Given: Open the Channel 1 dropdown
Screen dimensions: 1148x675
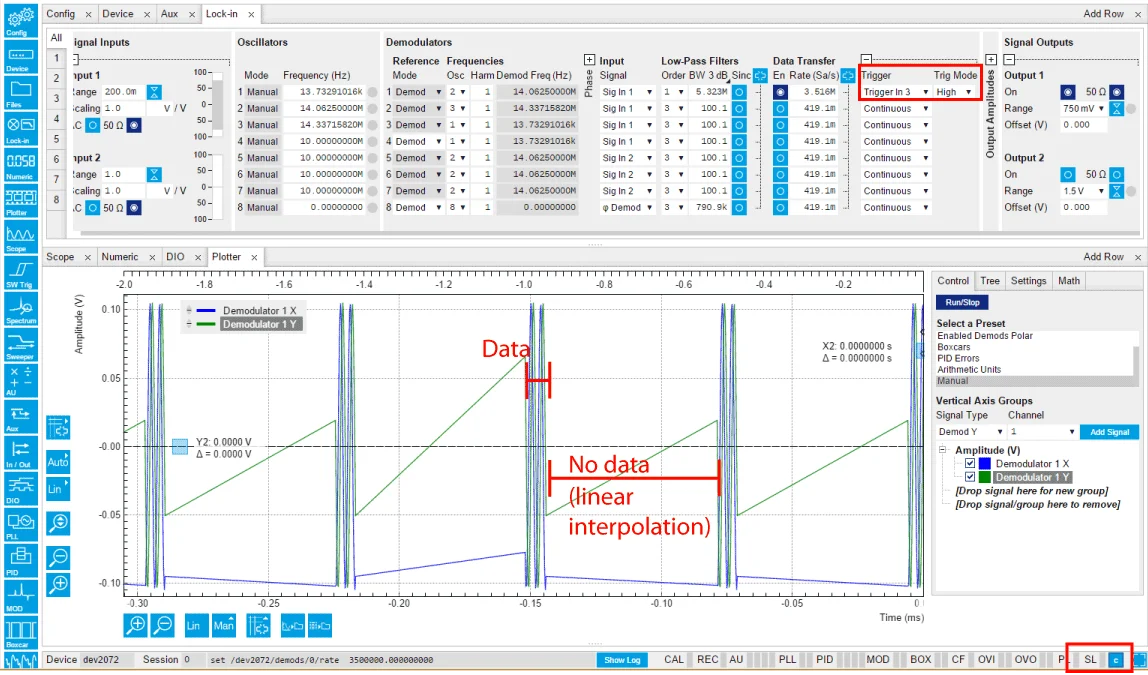Looking at the screenshot, I should [1043, 432].
